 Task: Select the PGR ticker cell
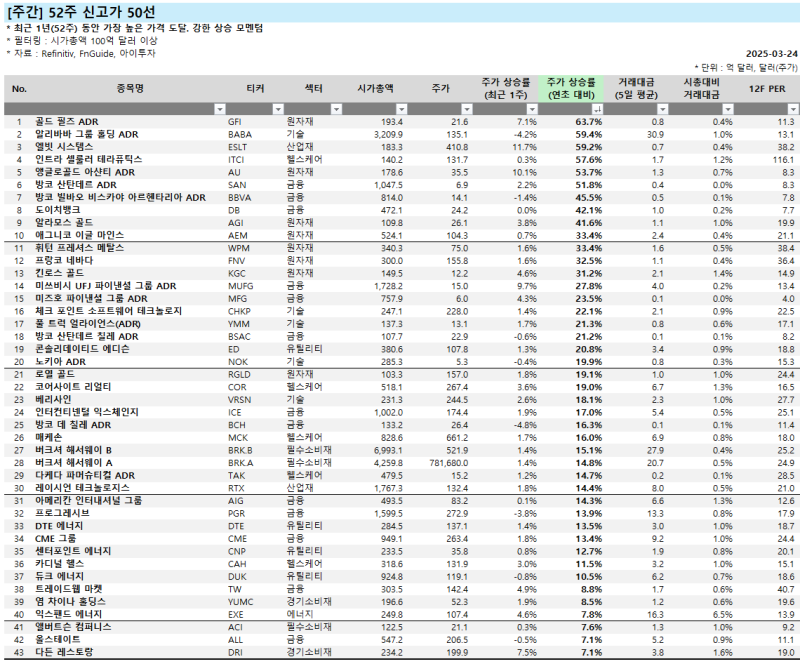pyautogui.click(x=236, y=514)
